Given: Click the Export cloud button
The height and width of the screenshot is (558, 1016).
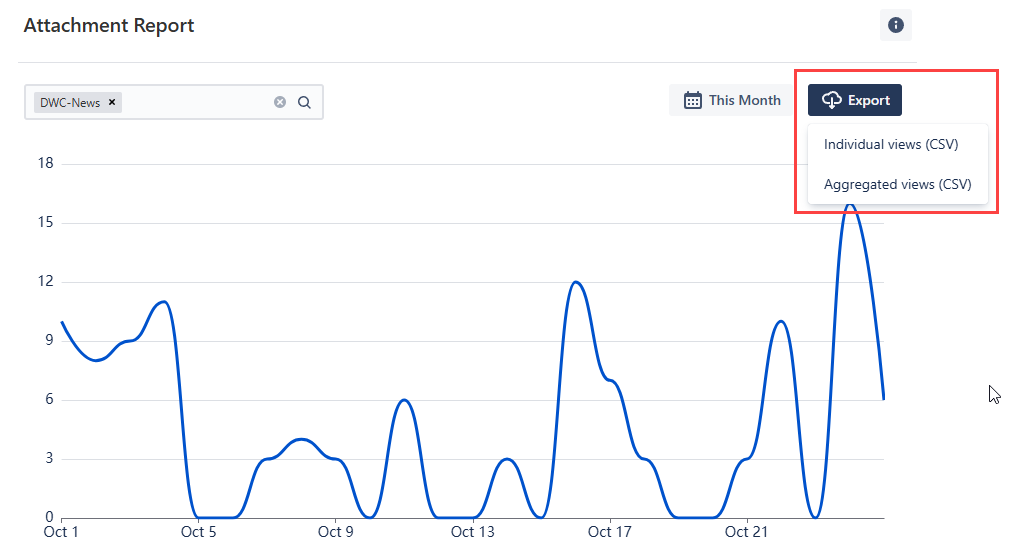Looking at the screenshot, I should click(x=855, y=100).
